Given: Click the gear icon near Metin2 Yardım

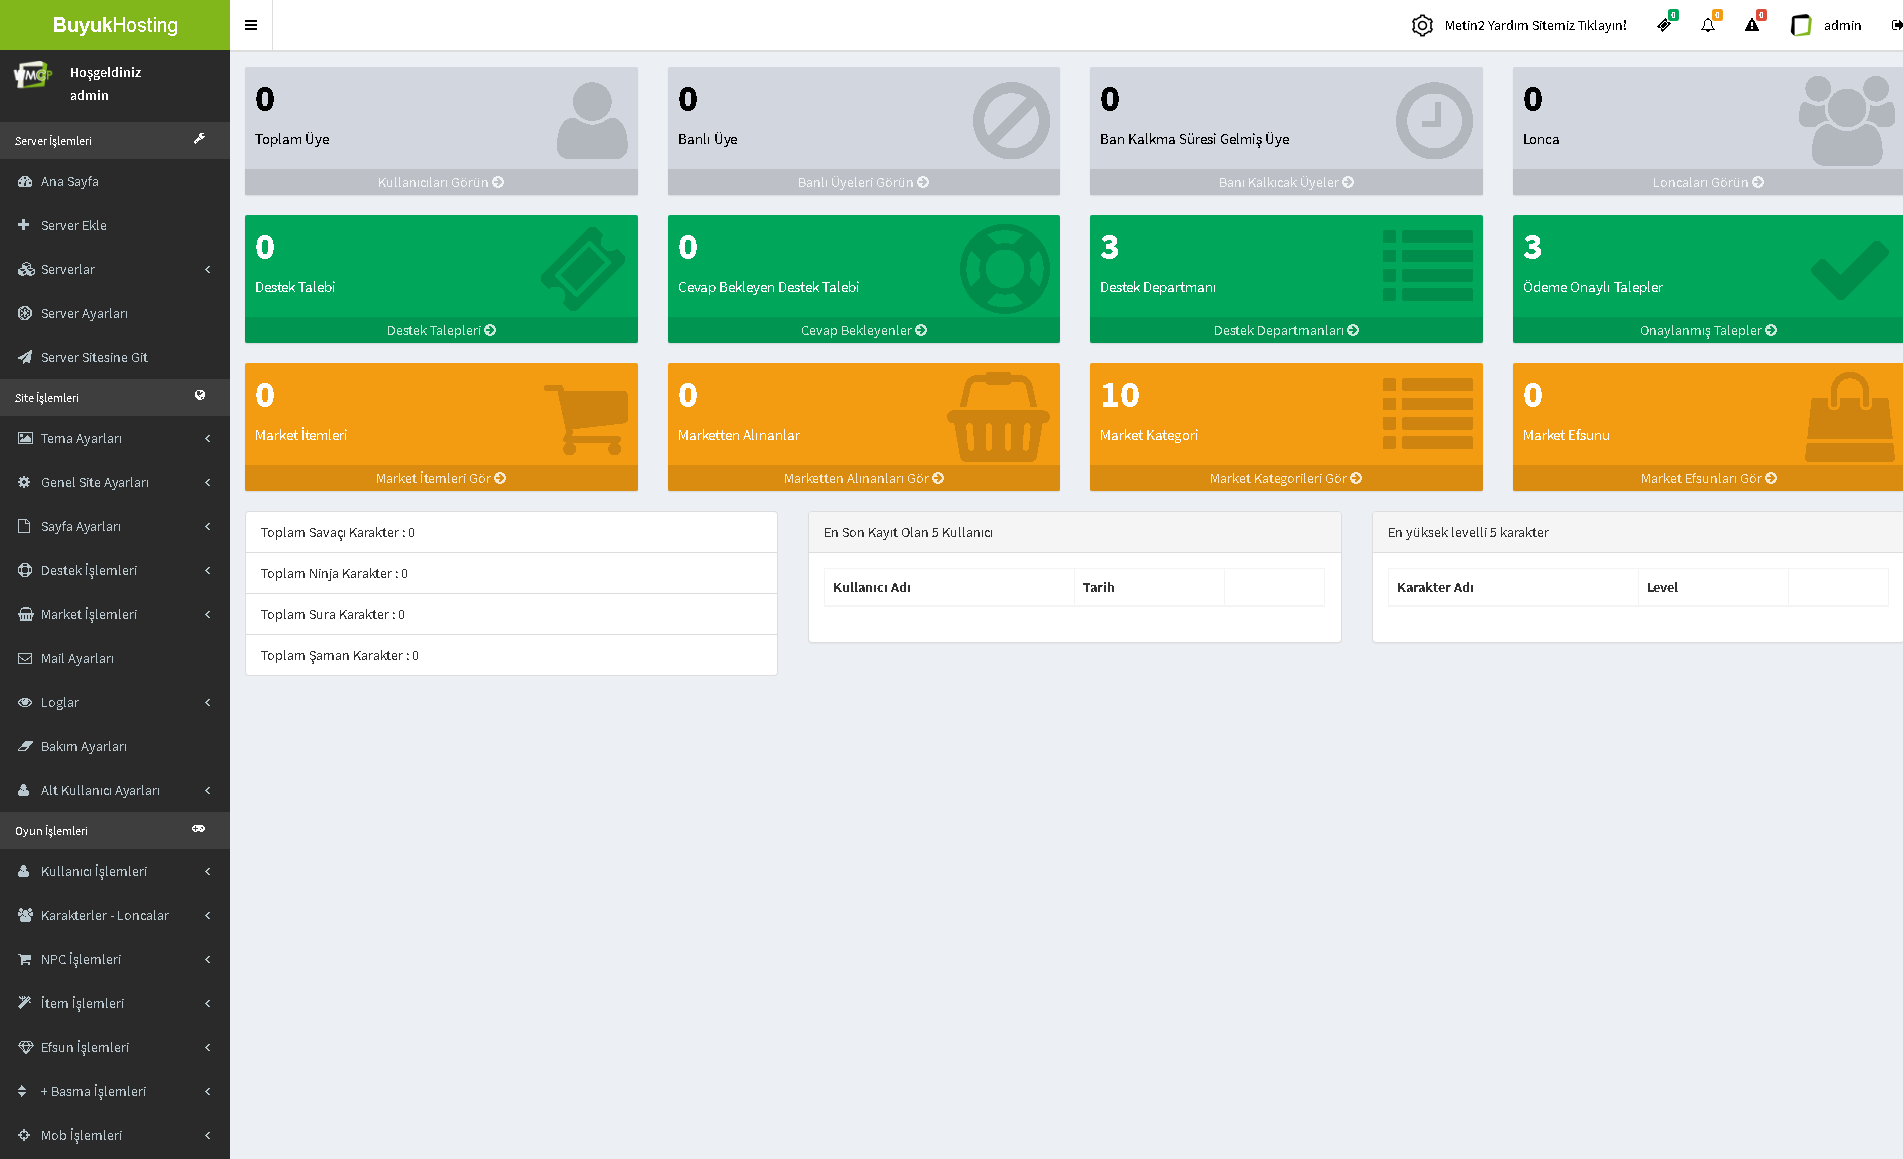Looking at the screenshot, I should tap(1422, 25).
